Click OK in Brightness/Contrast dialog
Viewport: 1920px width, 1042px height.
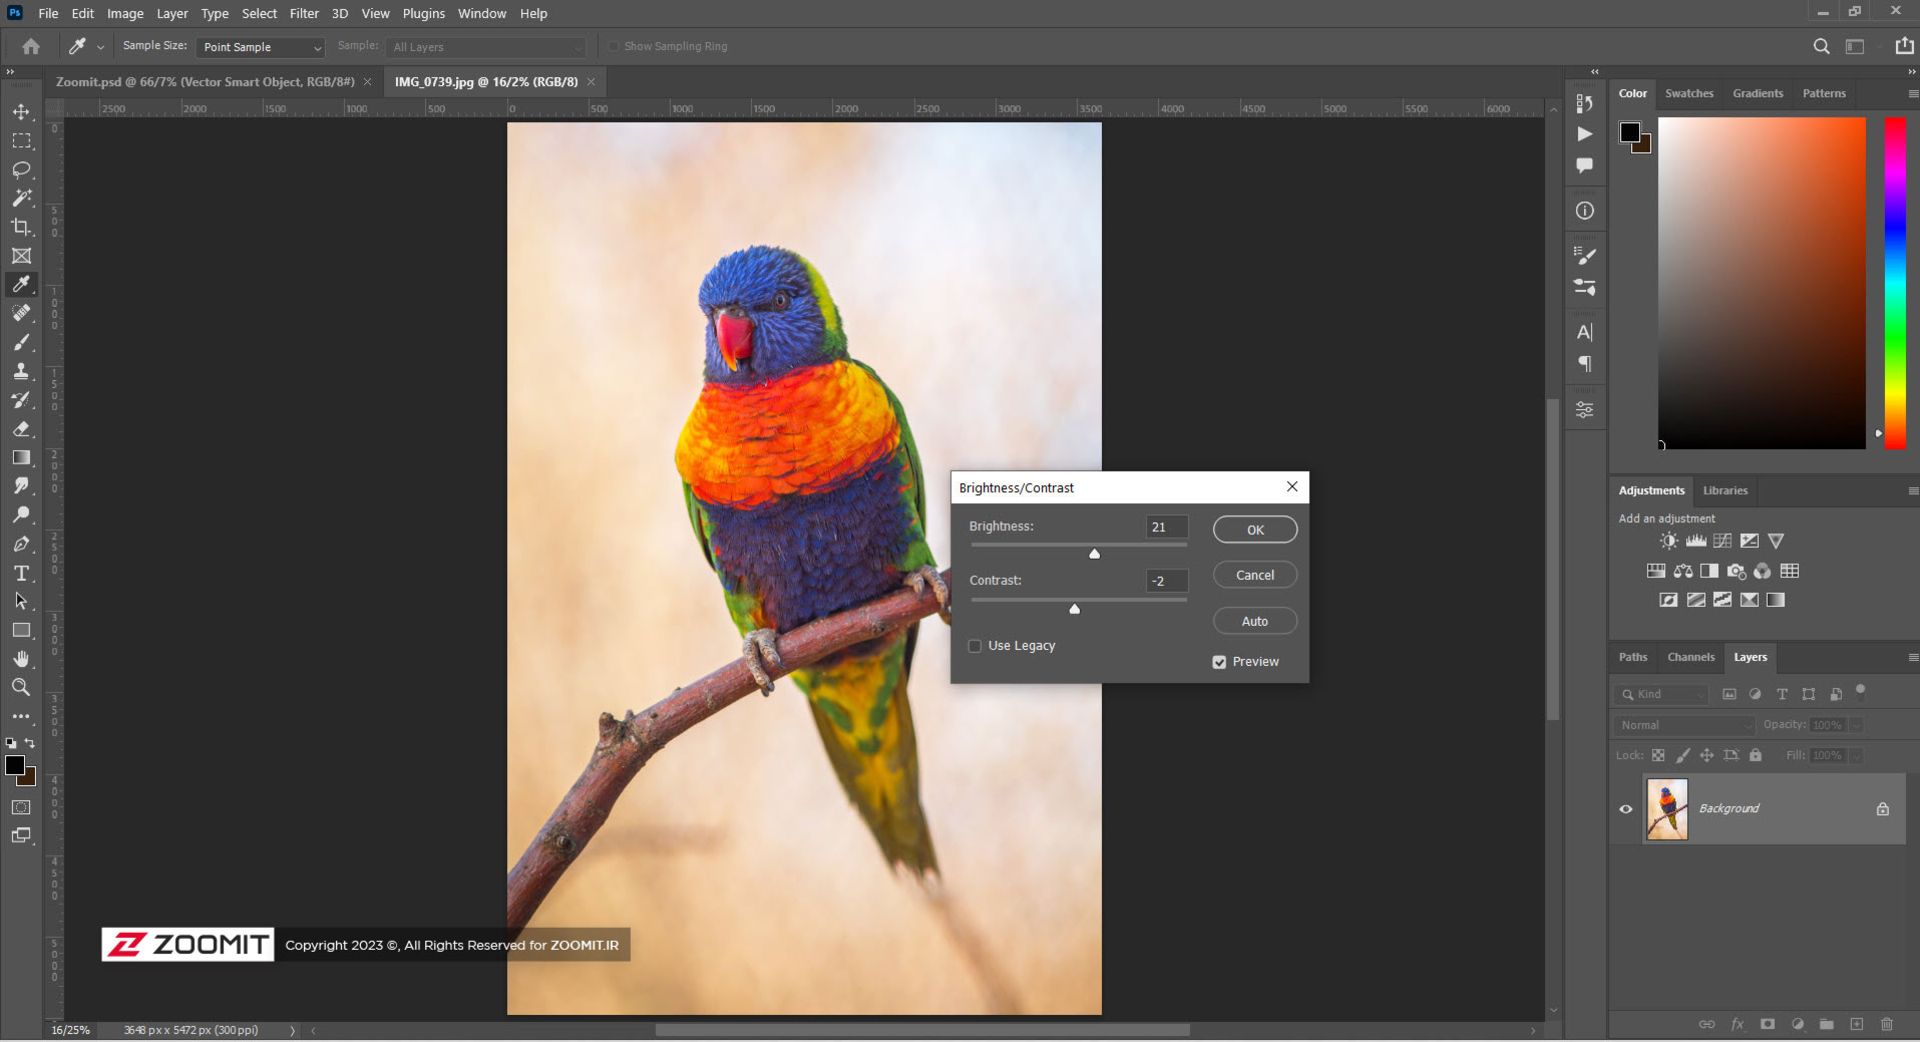pyautogui.click(x=1255, y=530)
